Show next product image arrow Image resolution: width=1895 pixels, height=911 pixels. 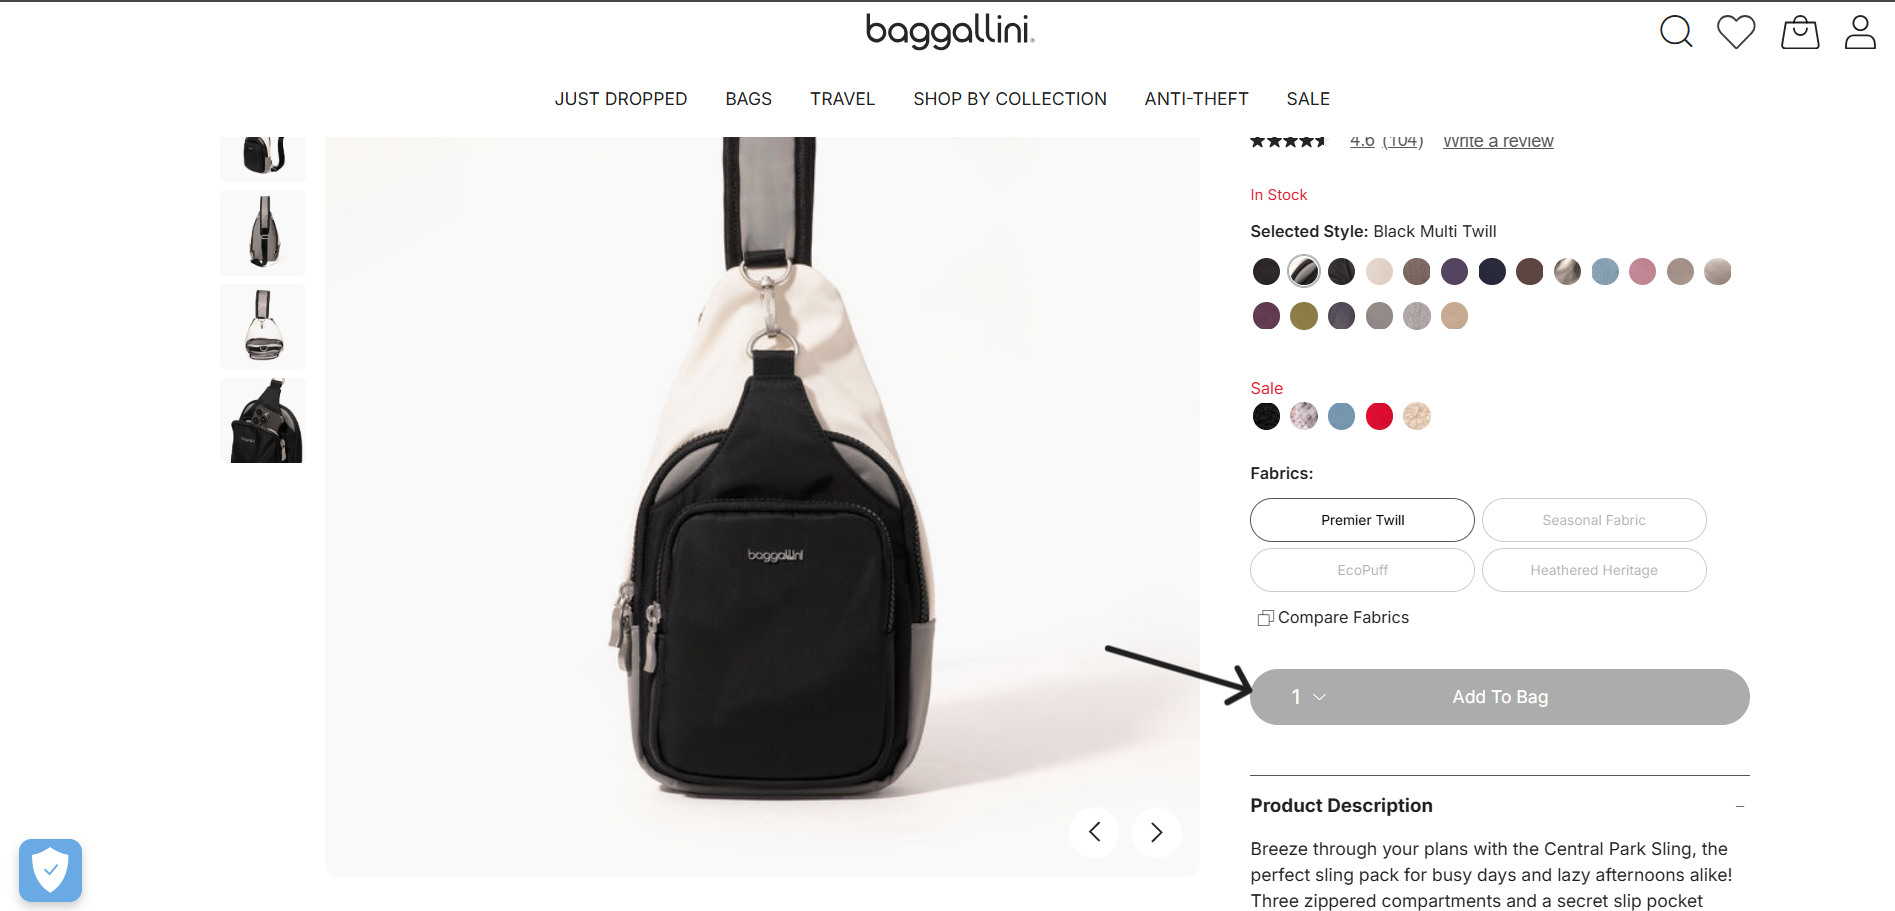pos(1157,832)
